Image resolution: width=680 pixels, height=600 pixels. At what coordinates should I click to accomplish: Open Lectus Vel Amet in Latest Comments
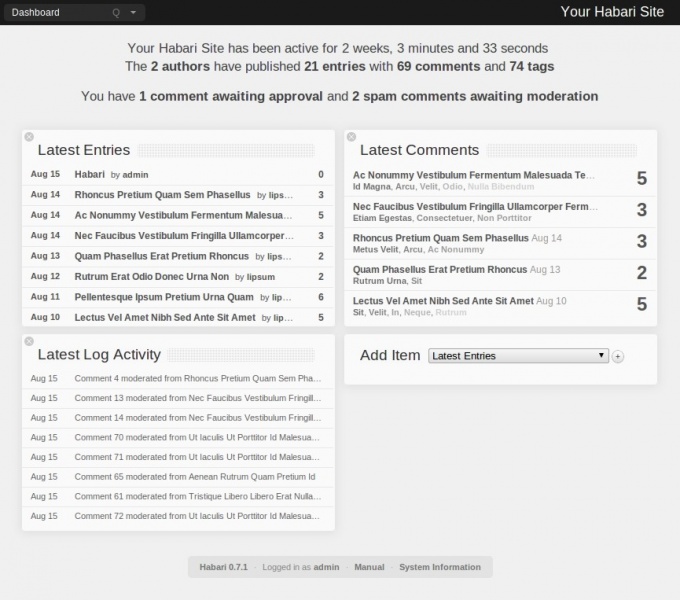[443, 301]
